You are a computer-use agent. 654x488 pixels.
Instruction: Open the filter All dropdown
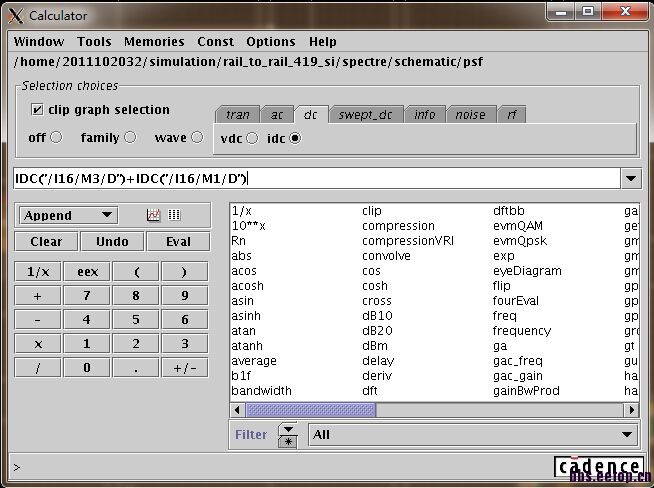[x=474, y=435]
